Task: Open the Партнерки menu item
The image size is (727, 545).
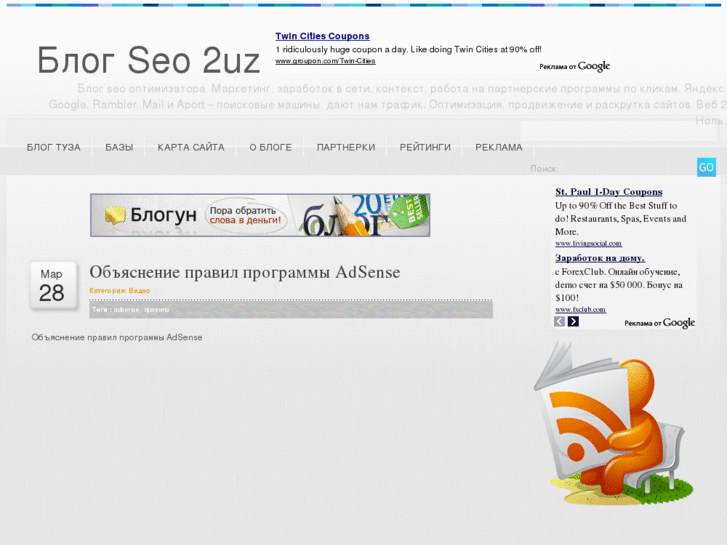Action: (x=346, y=147)
